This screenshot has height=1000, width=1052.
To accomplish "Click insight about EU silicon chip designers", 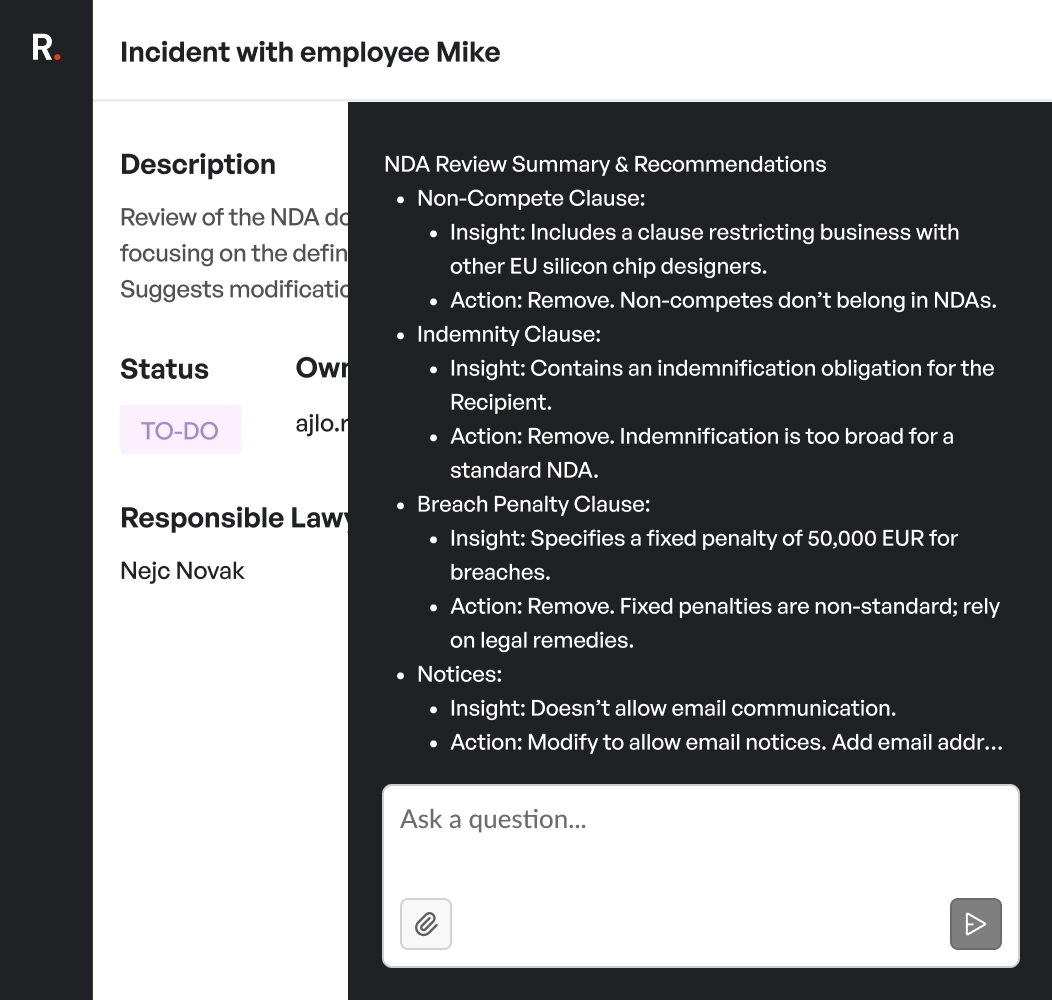I will [x=704, y=249].
